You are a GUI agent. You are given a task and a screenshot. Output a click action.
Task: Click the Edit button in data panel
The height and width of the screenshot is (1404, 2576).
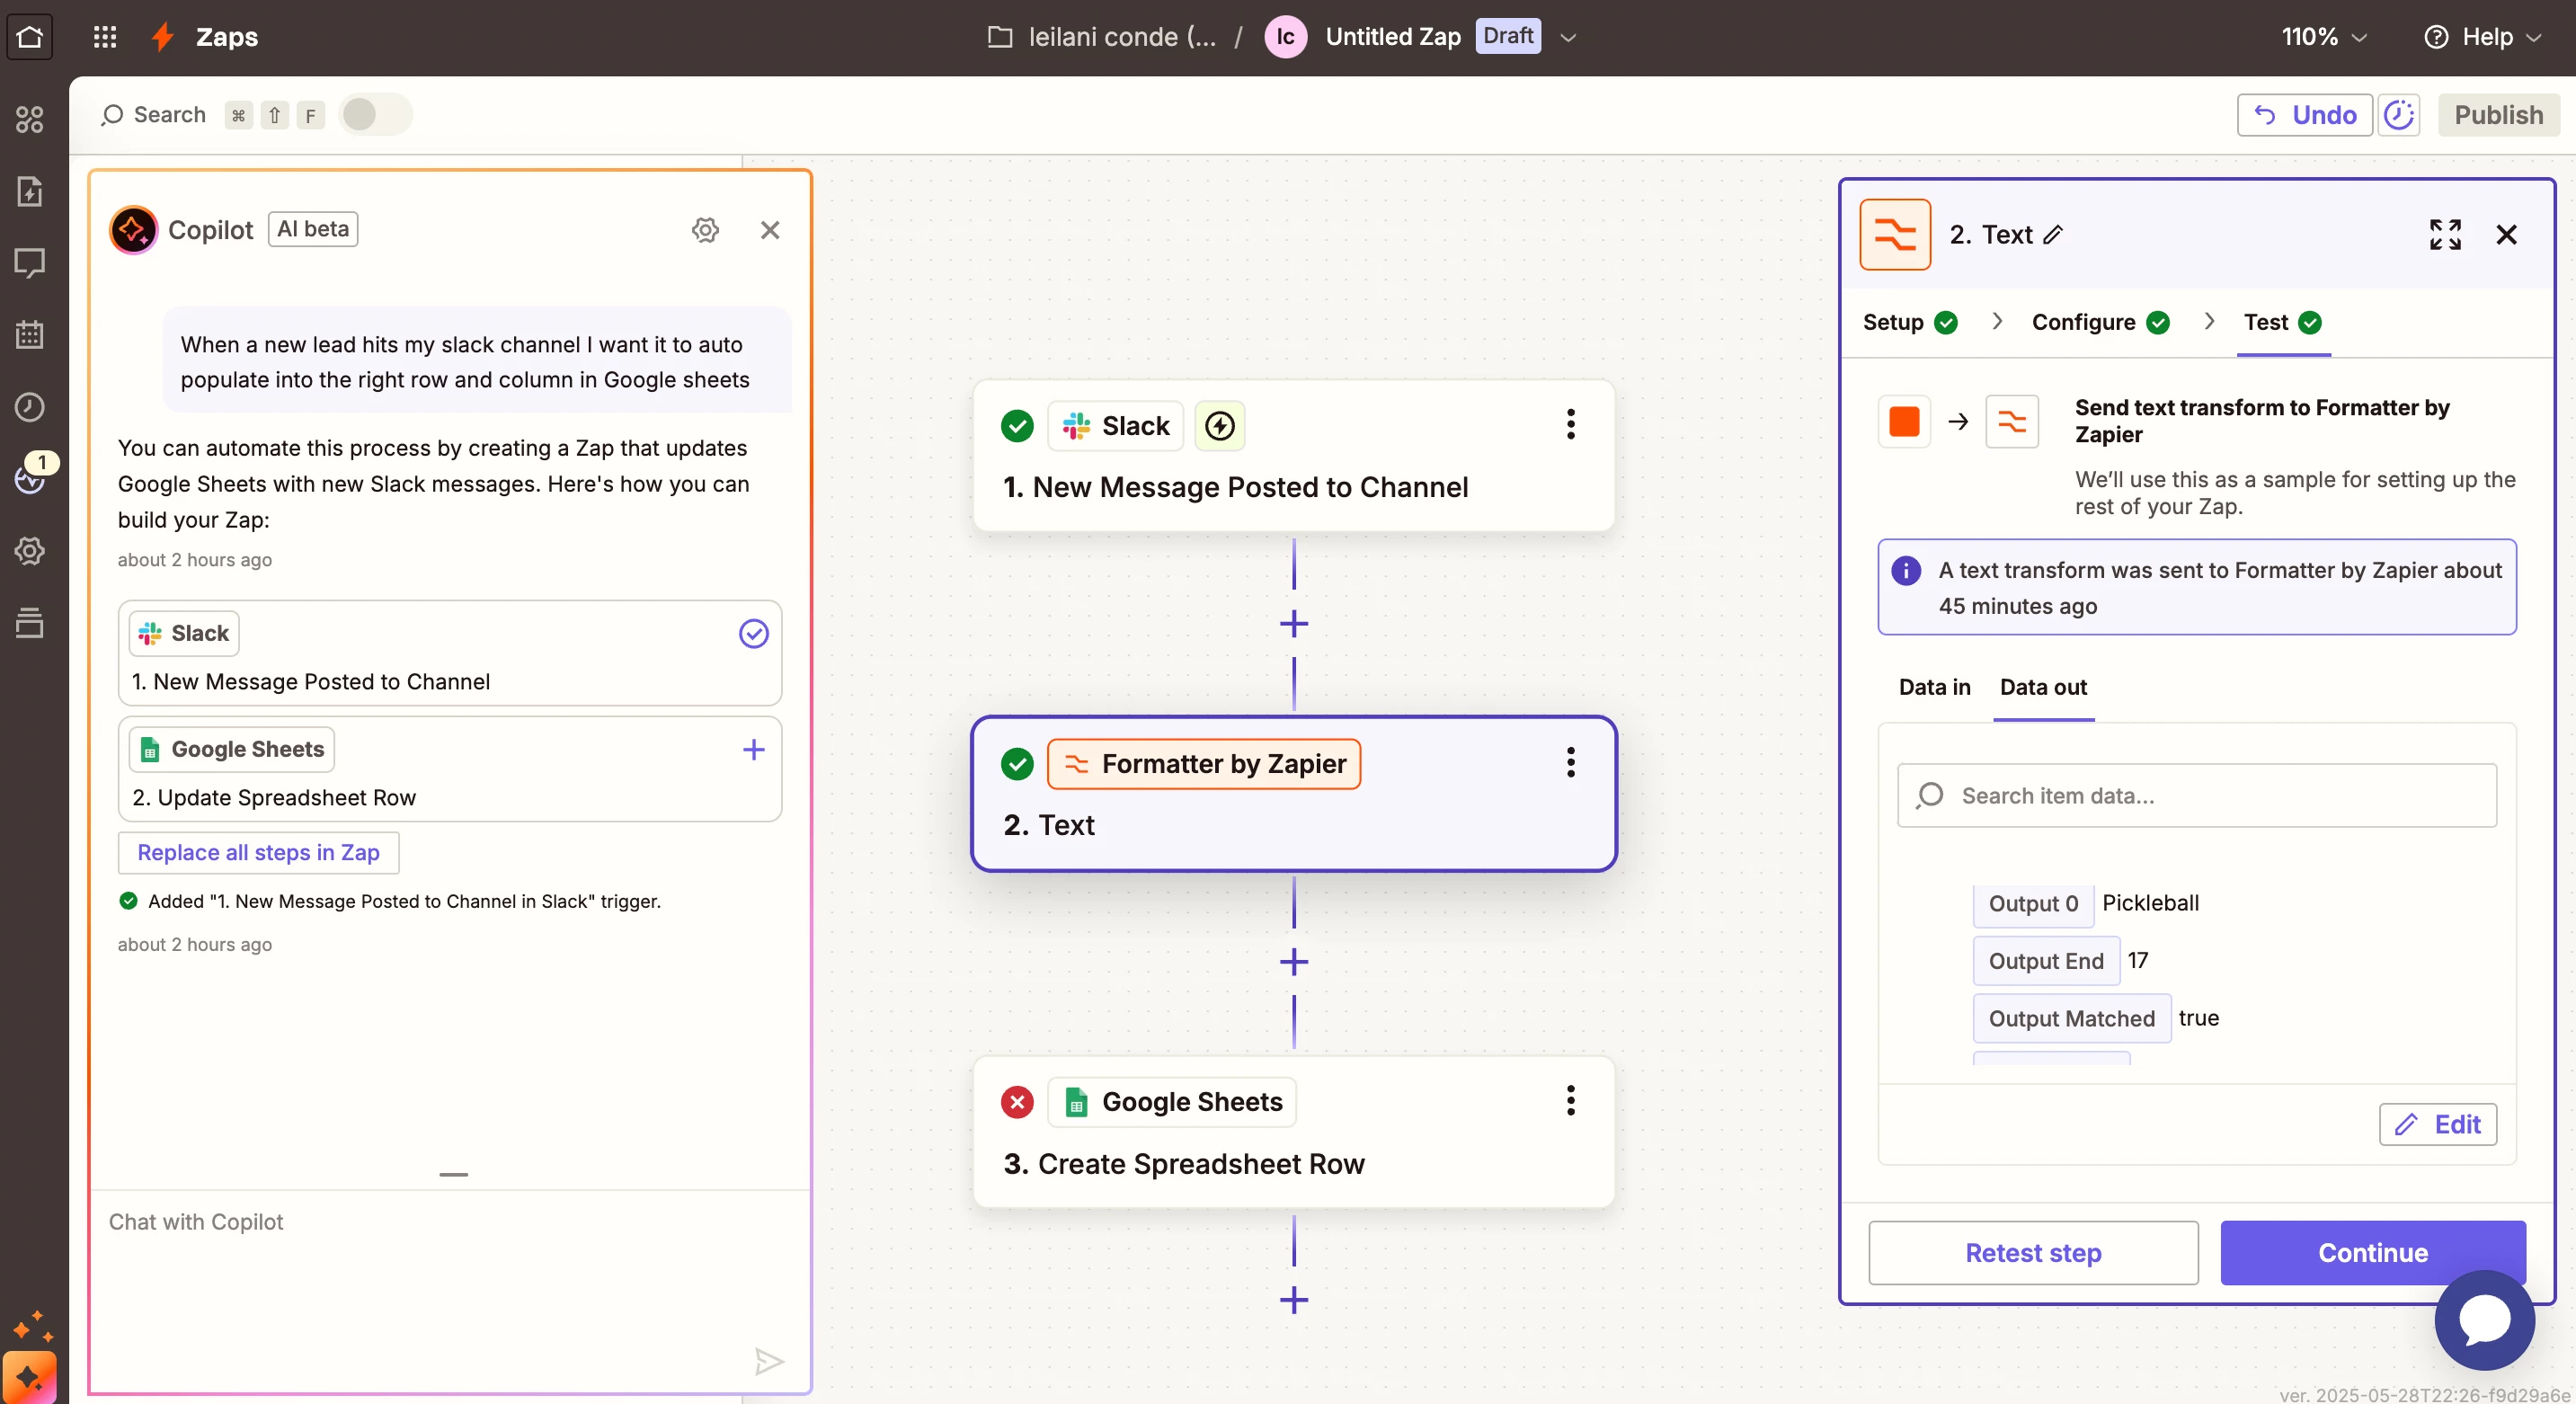(2437, 1124)
